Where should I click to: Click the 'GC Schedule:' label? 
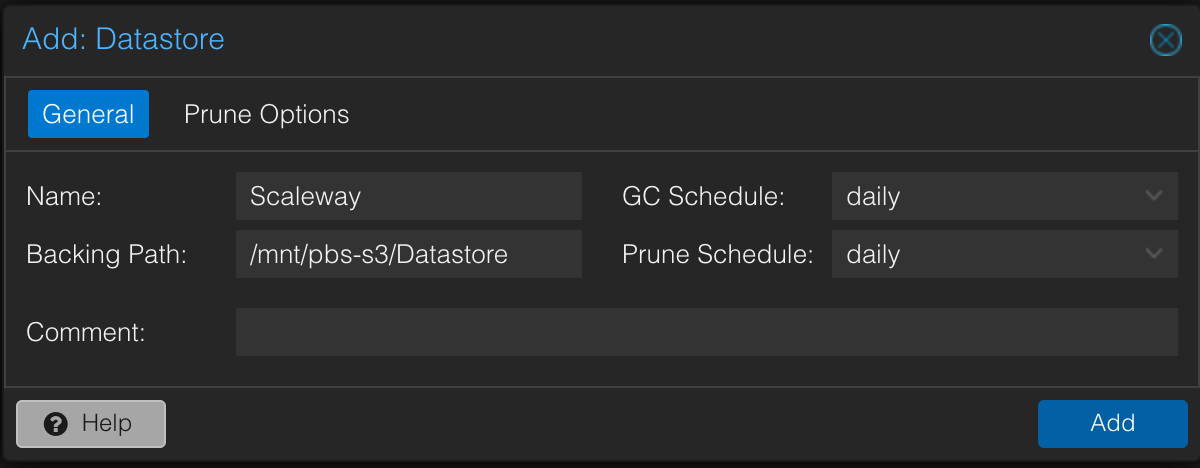[703, 197]
